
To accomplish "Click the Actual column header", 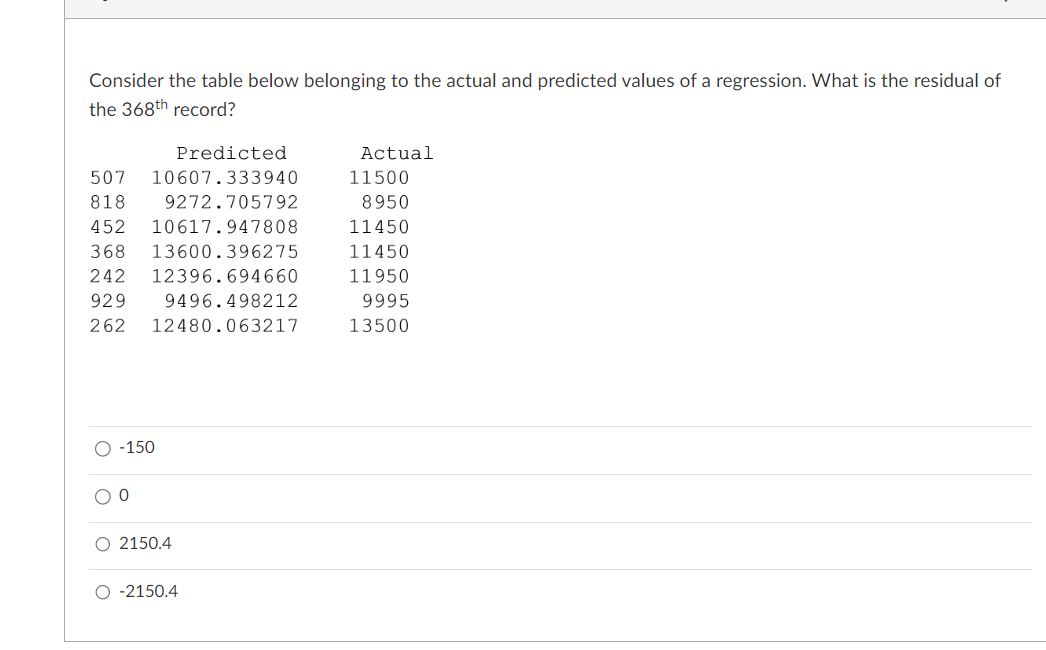I will click(397, 153).
